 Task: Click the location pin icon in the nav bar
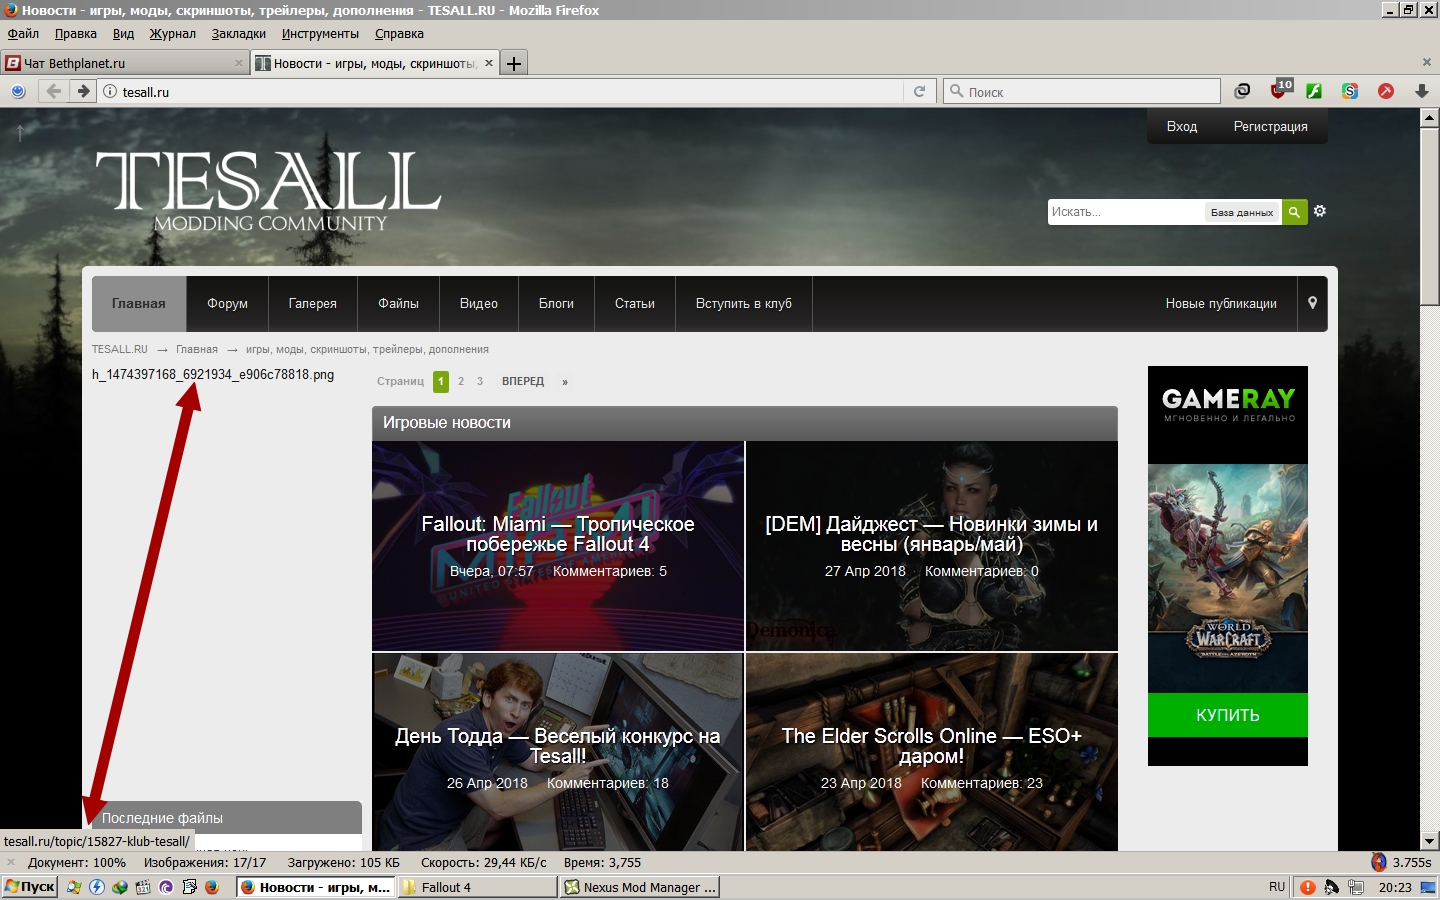click(1312, 303)
